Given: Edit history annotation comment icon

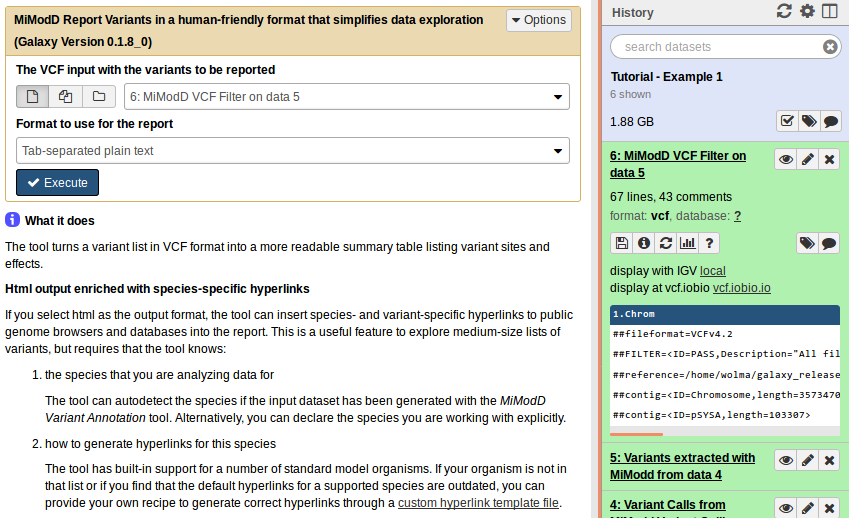Looking at the screenshot, I should [831, 121].
